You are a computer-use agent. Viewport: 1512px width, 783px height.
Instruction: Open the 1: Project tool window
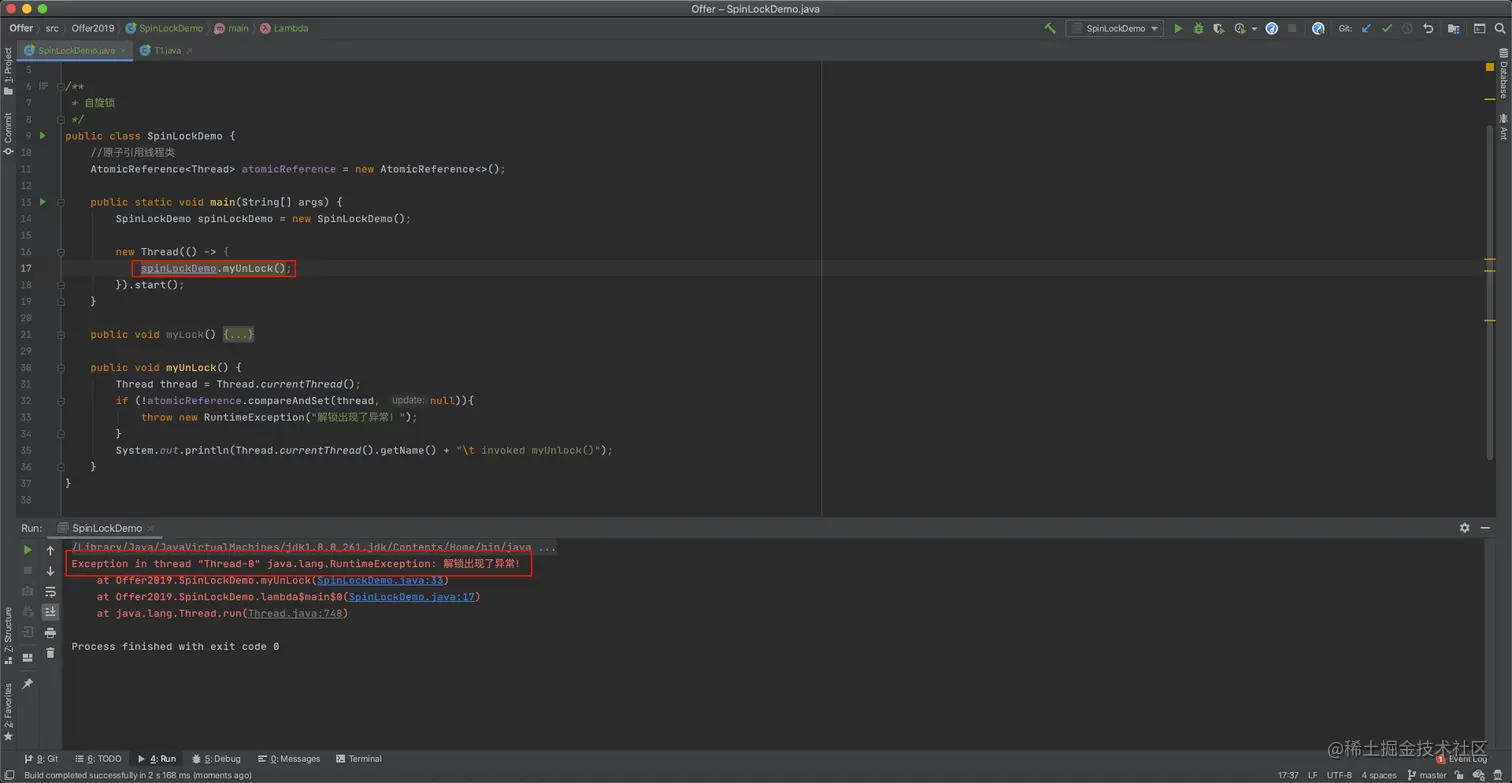[x=8, y=72]
